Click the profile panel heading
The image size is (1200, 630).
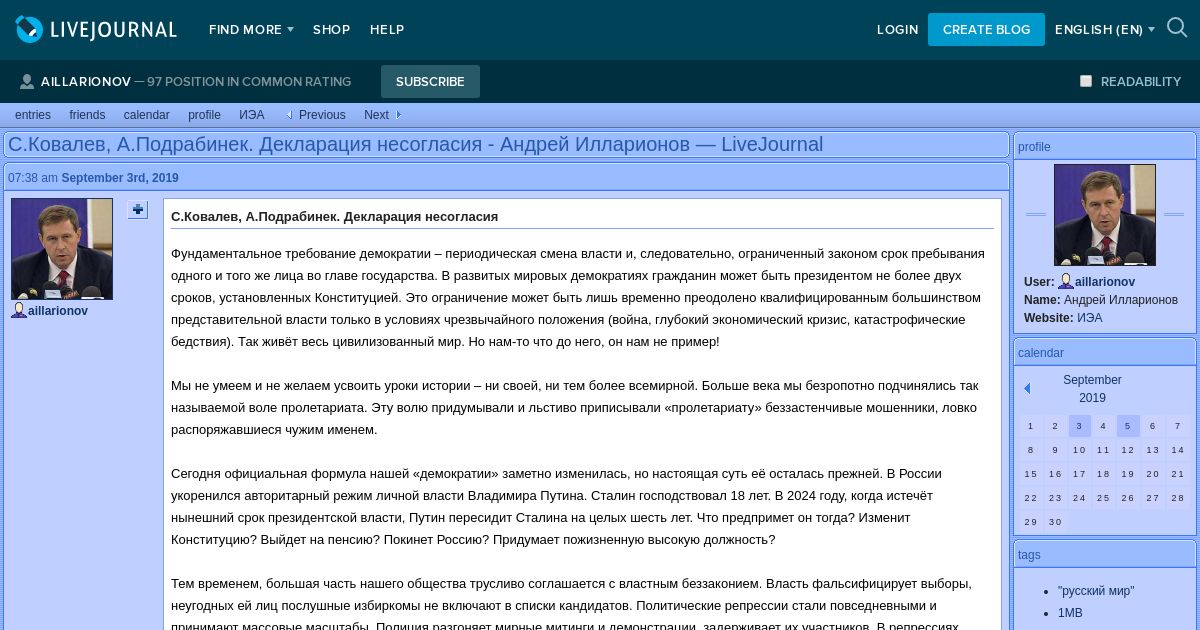(x=1034, y=147)
